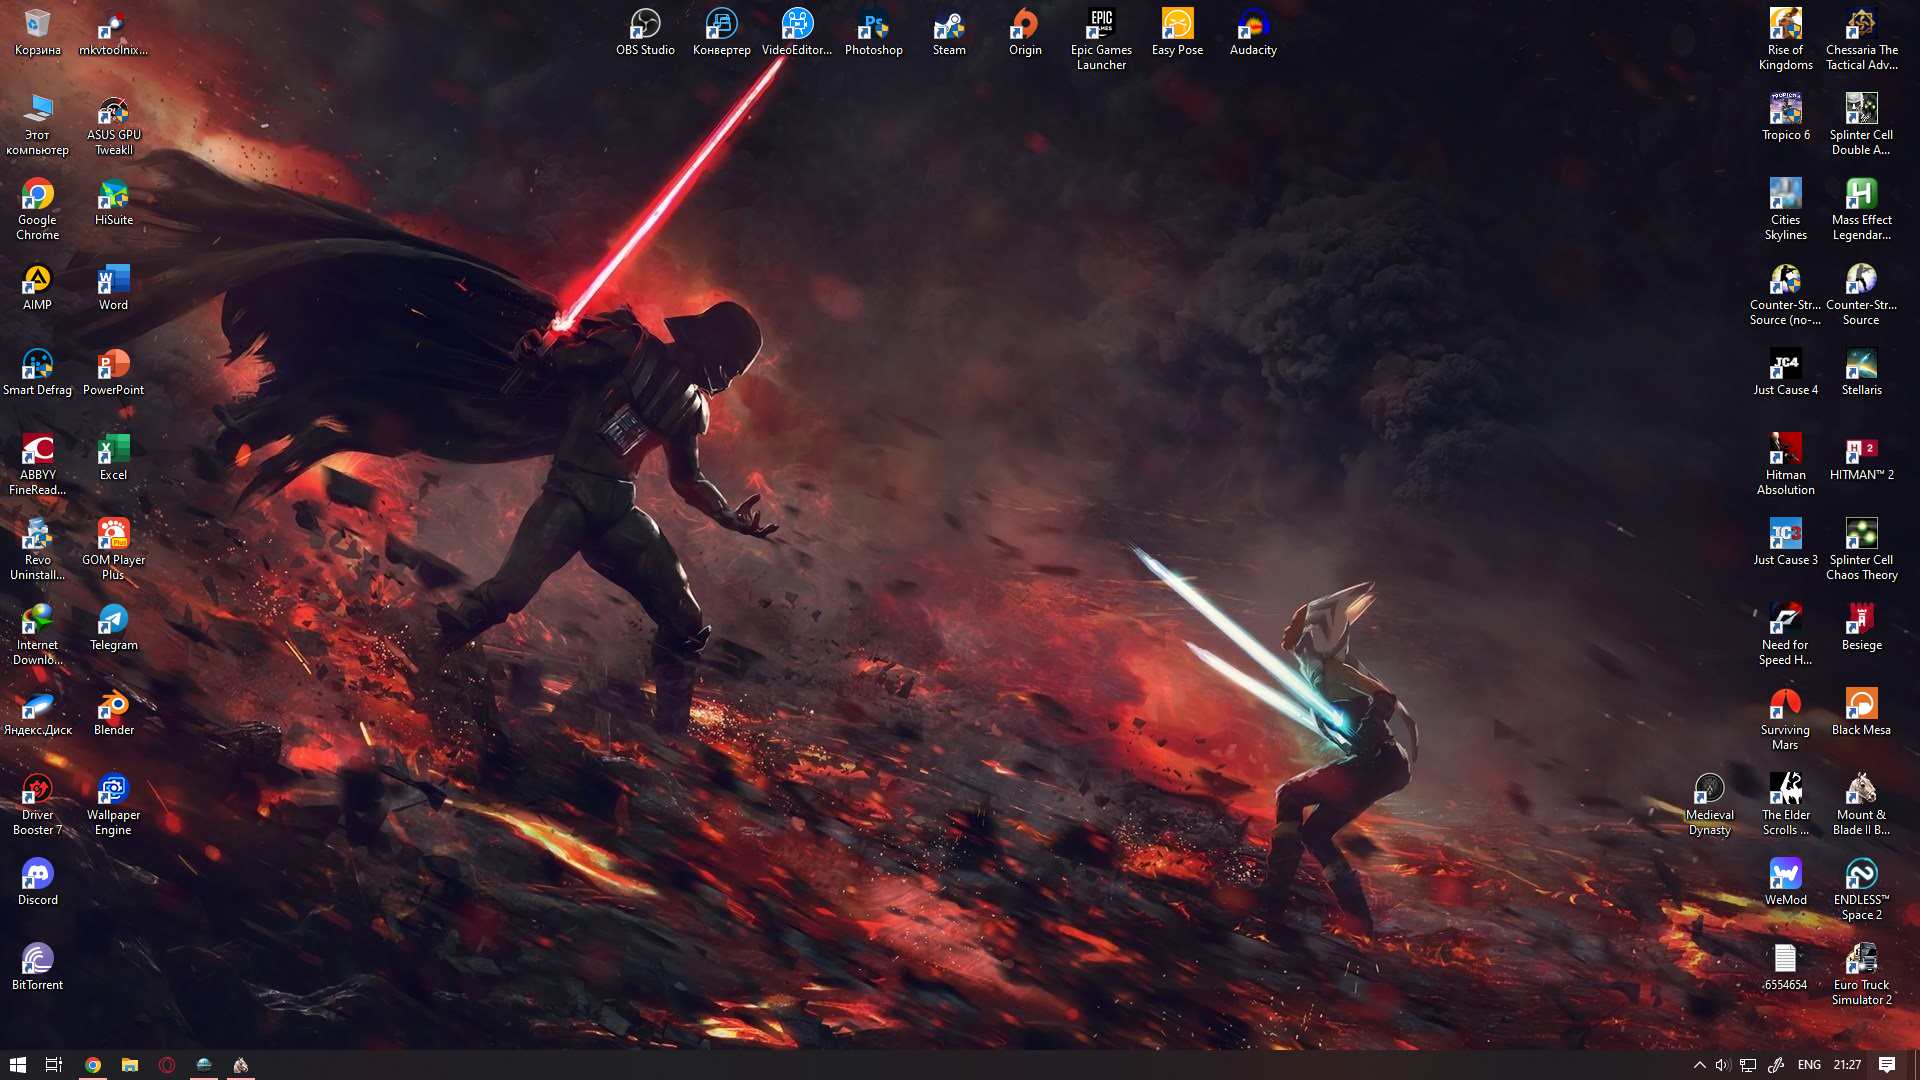
Task: Select the Just Cause 3 icon
Action: 1785,542
